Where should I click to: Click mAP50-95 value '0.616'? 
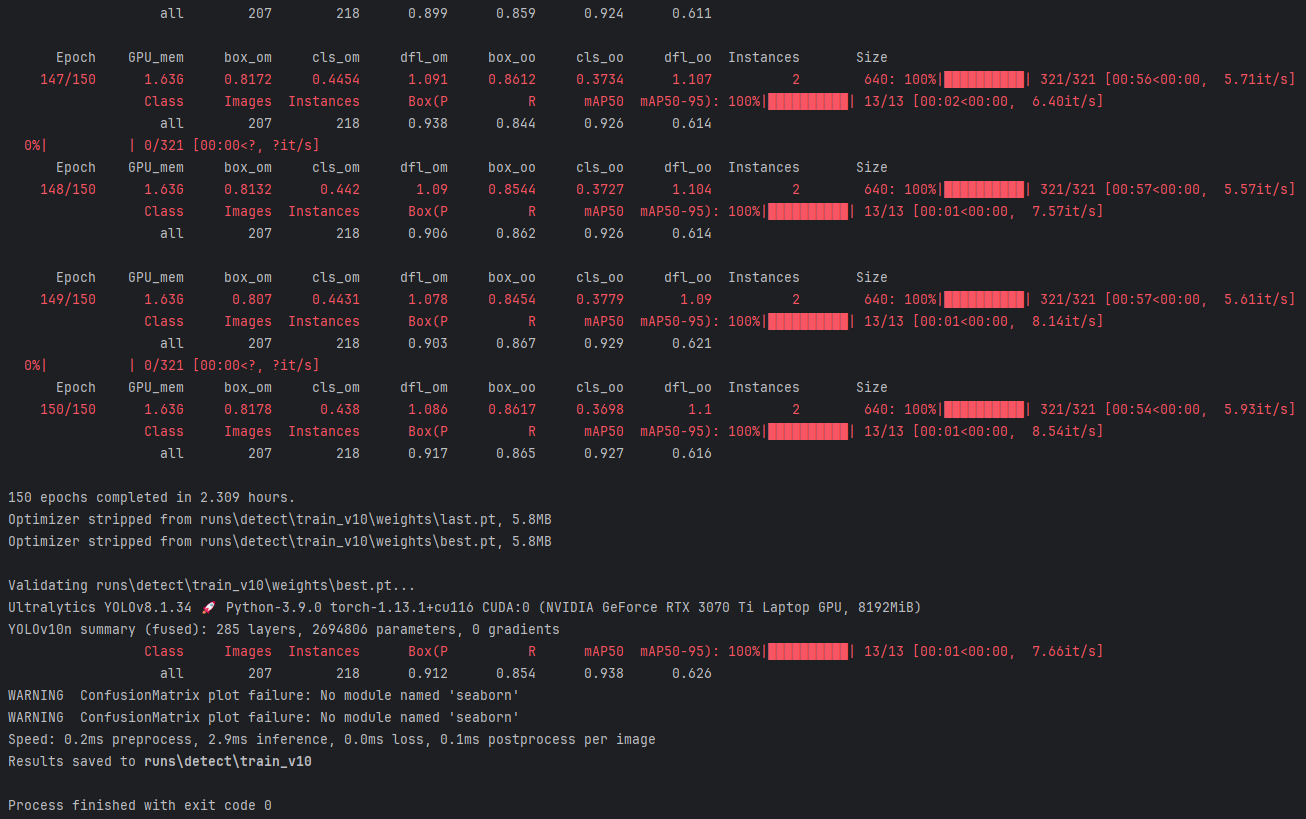pos(692,453)
